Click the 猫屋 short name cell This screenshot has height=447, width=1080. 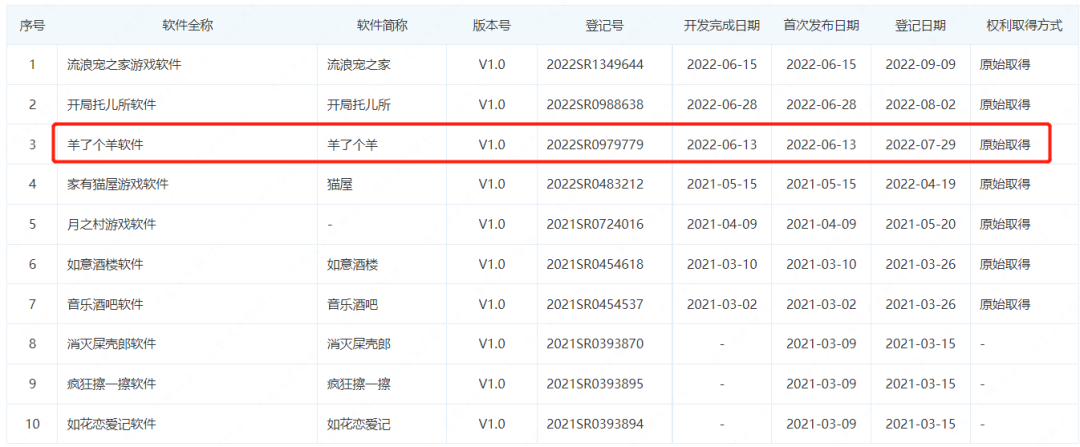click(339, 184)
